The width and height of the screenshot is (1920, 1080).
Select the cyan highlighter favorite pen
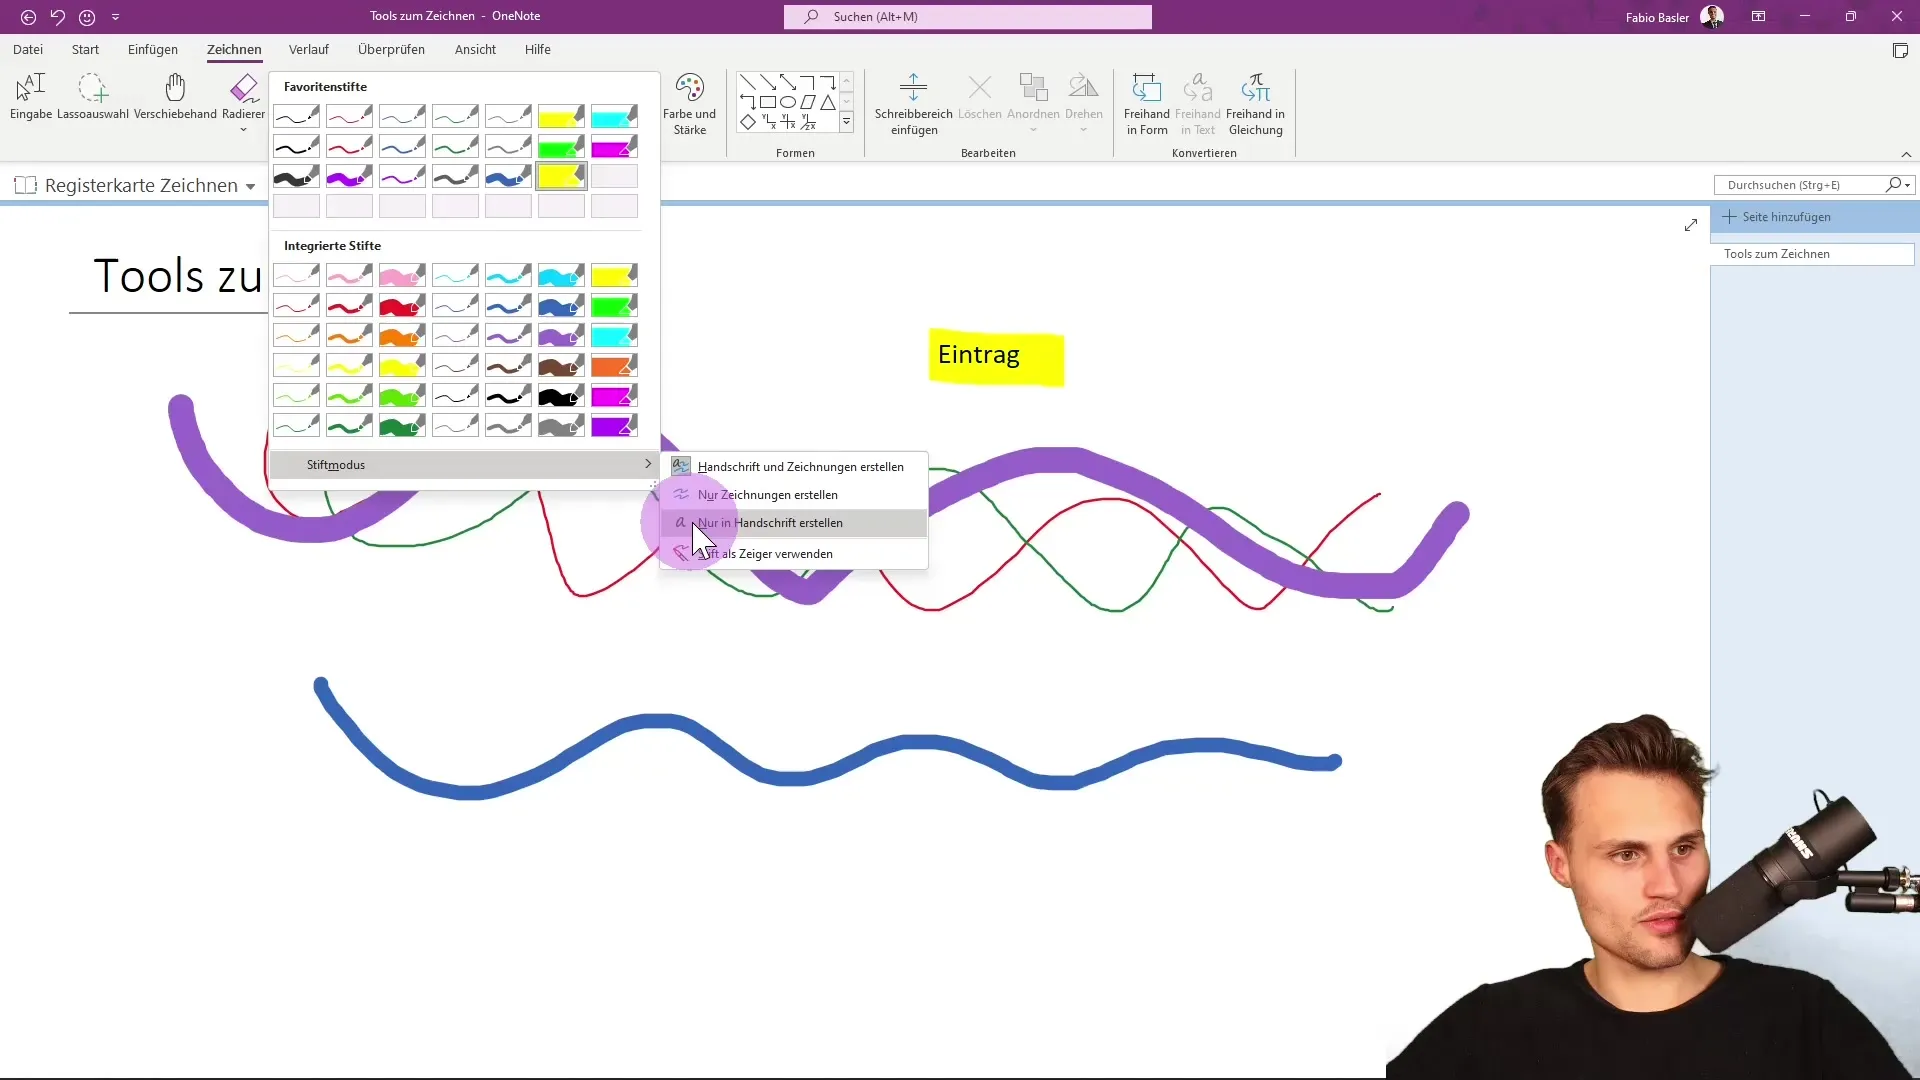[x=614, y=117]
